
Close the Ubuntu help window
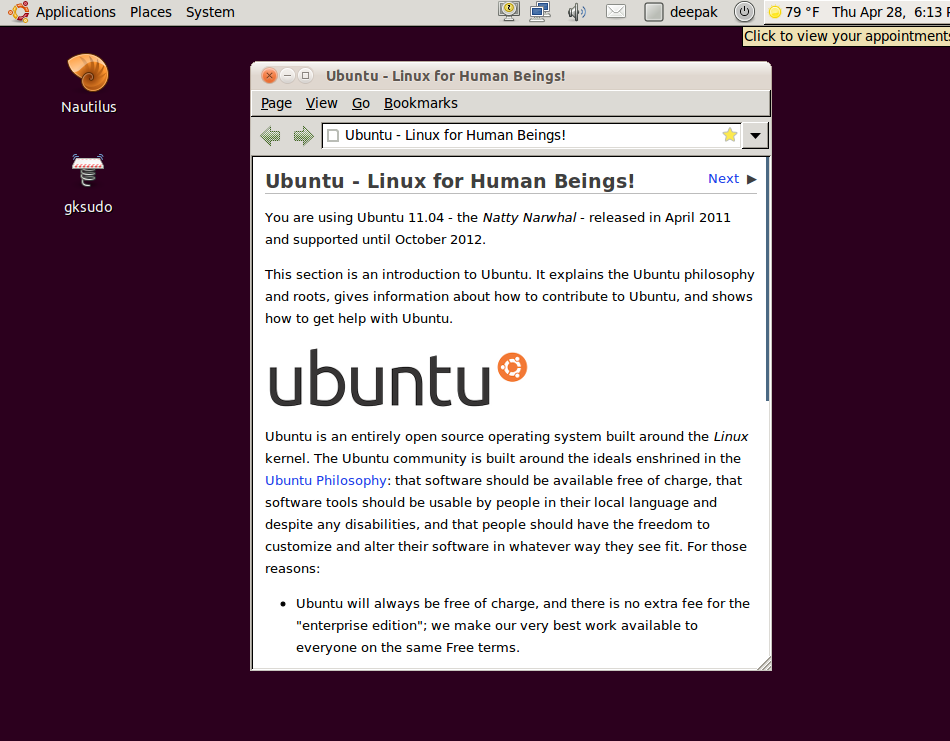[x=270, y=75]
